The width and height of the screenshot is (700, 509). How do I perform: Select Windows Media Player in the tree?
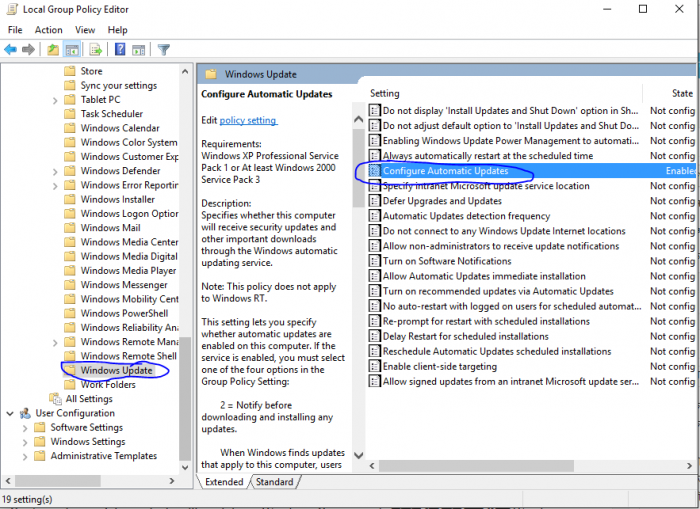(128, 271)
